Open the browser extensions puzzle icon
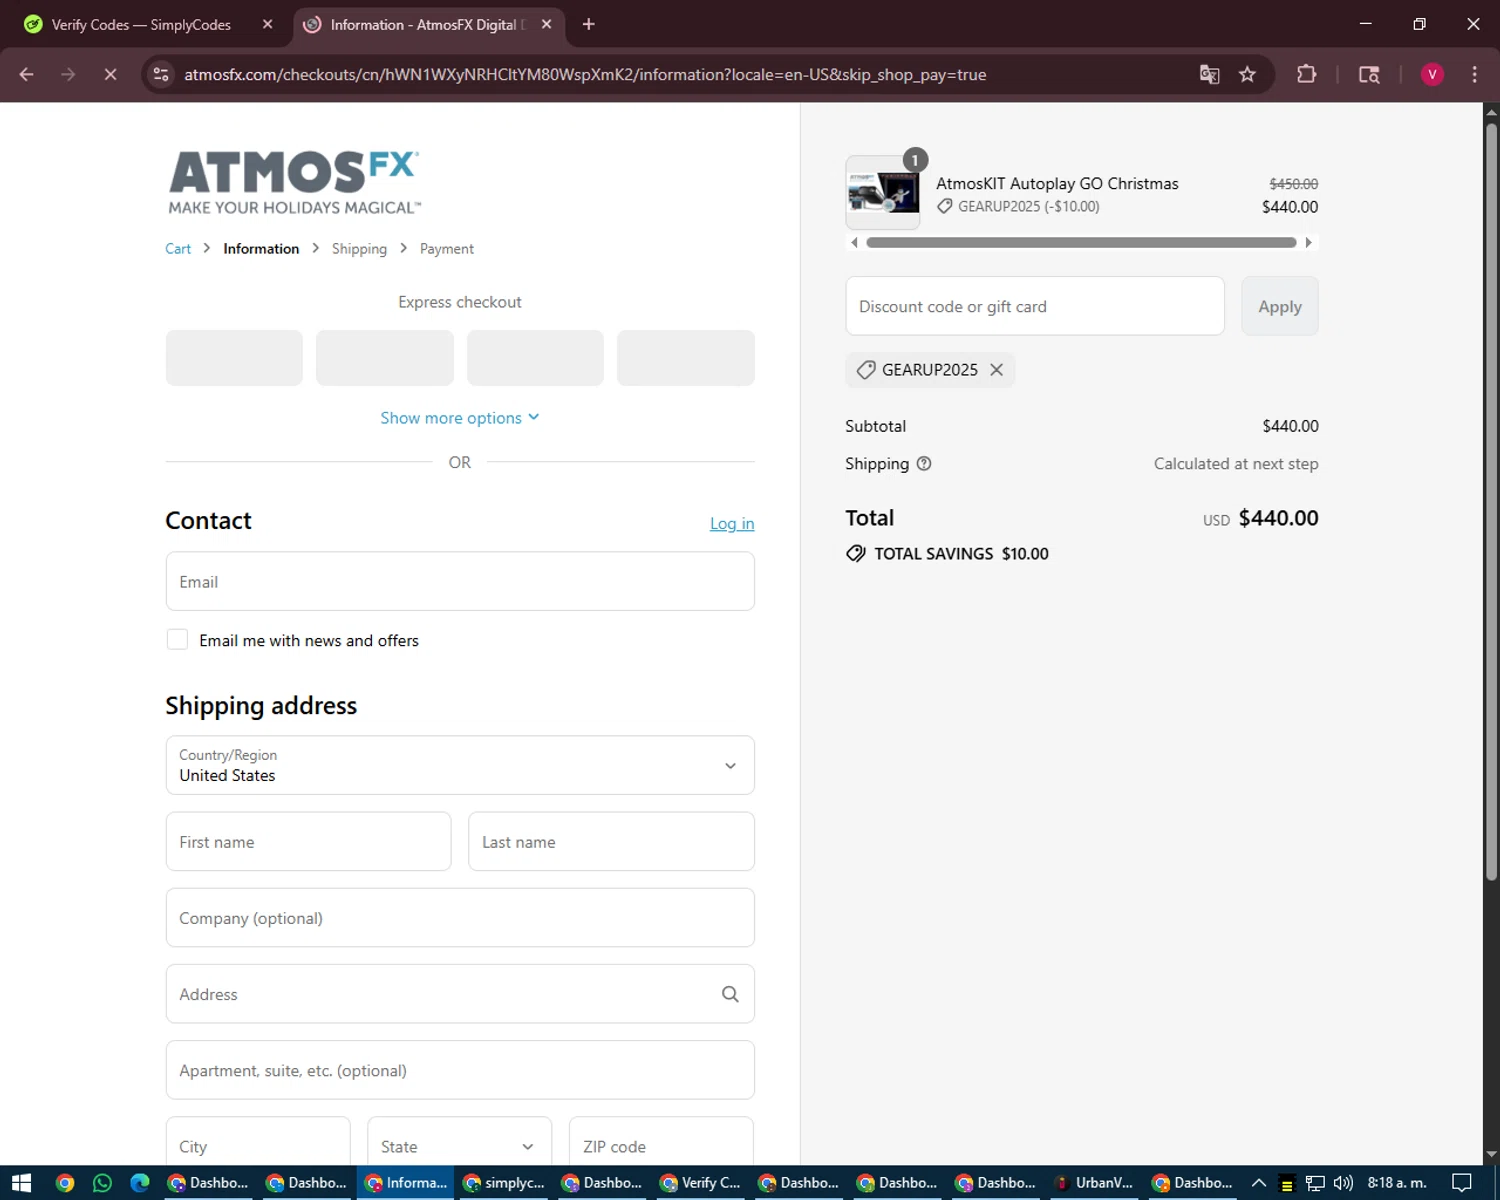 (x=1306, y=74)
